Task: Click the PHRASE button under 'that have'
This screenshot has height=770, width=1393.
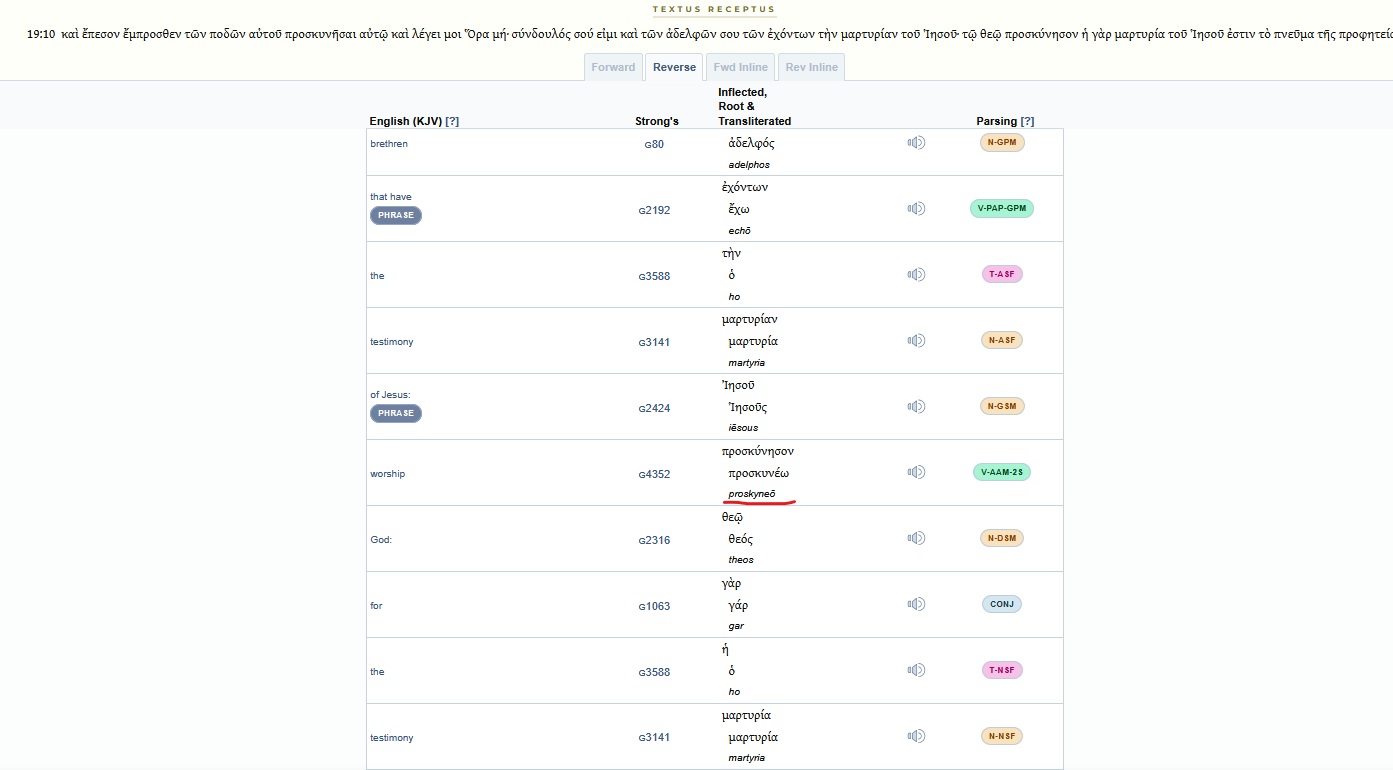Action: click(396, 215)
